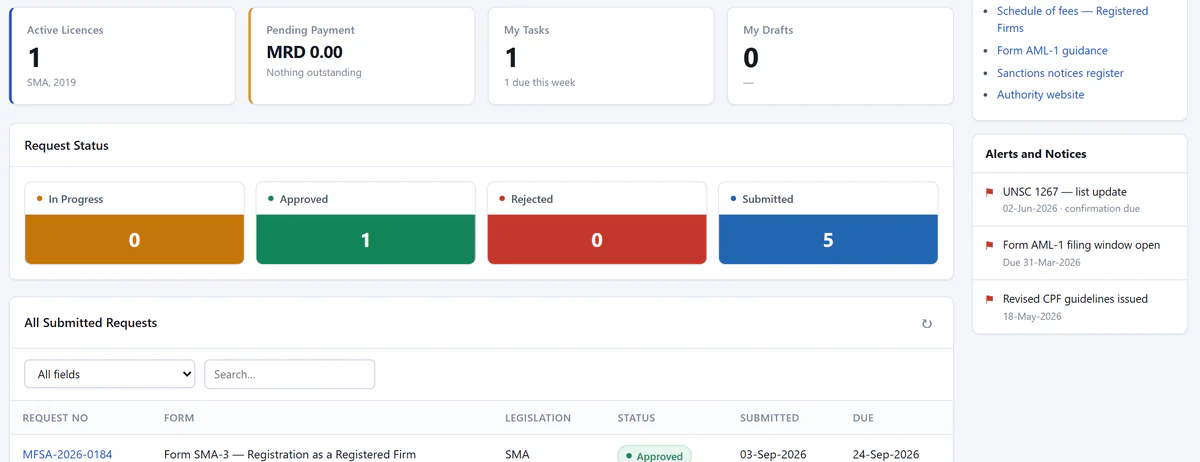Click the refresh icon in All Submitted Requests
The width and height of the screenshot is (1200, 462).
(x=927, y=324)
